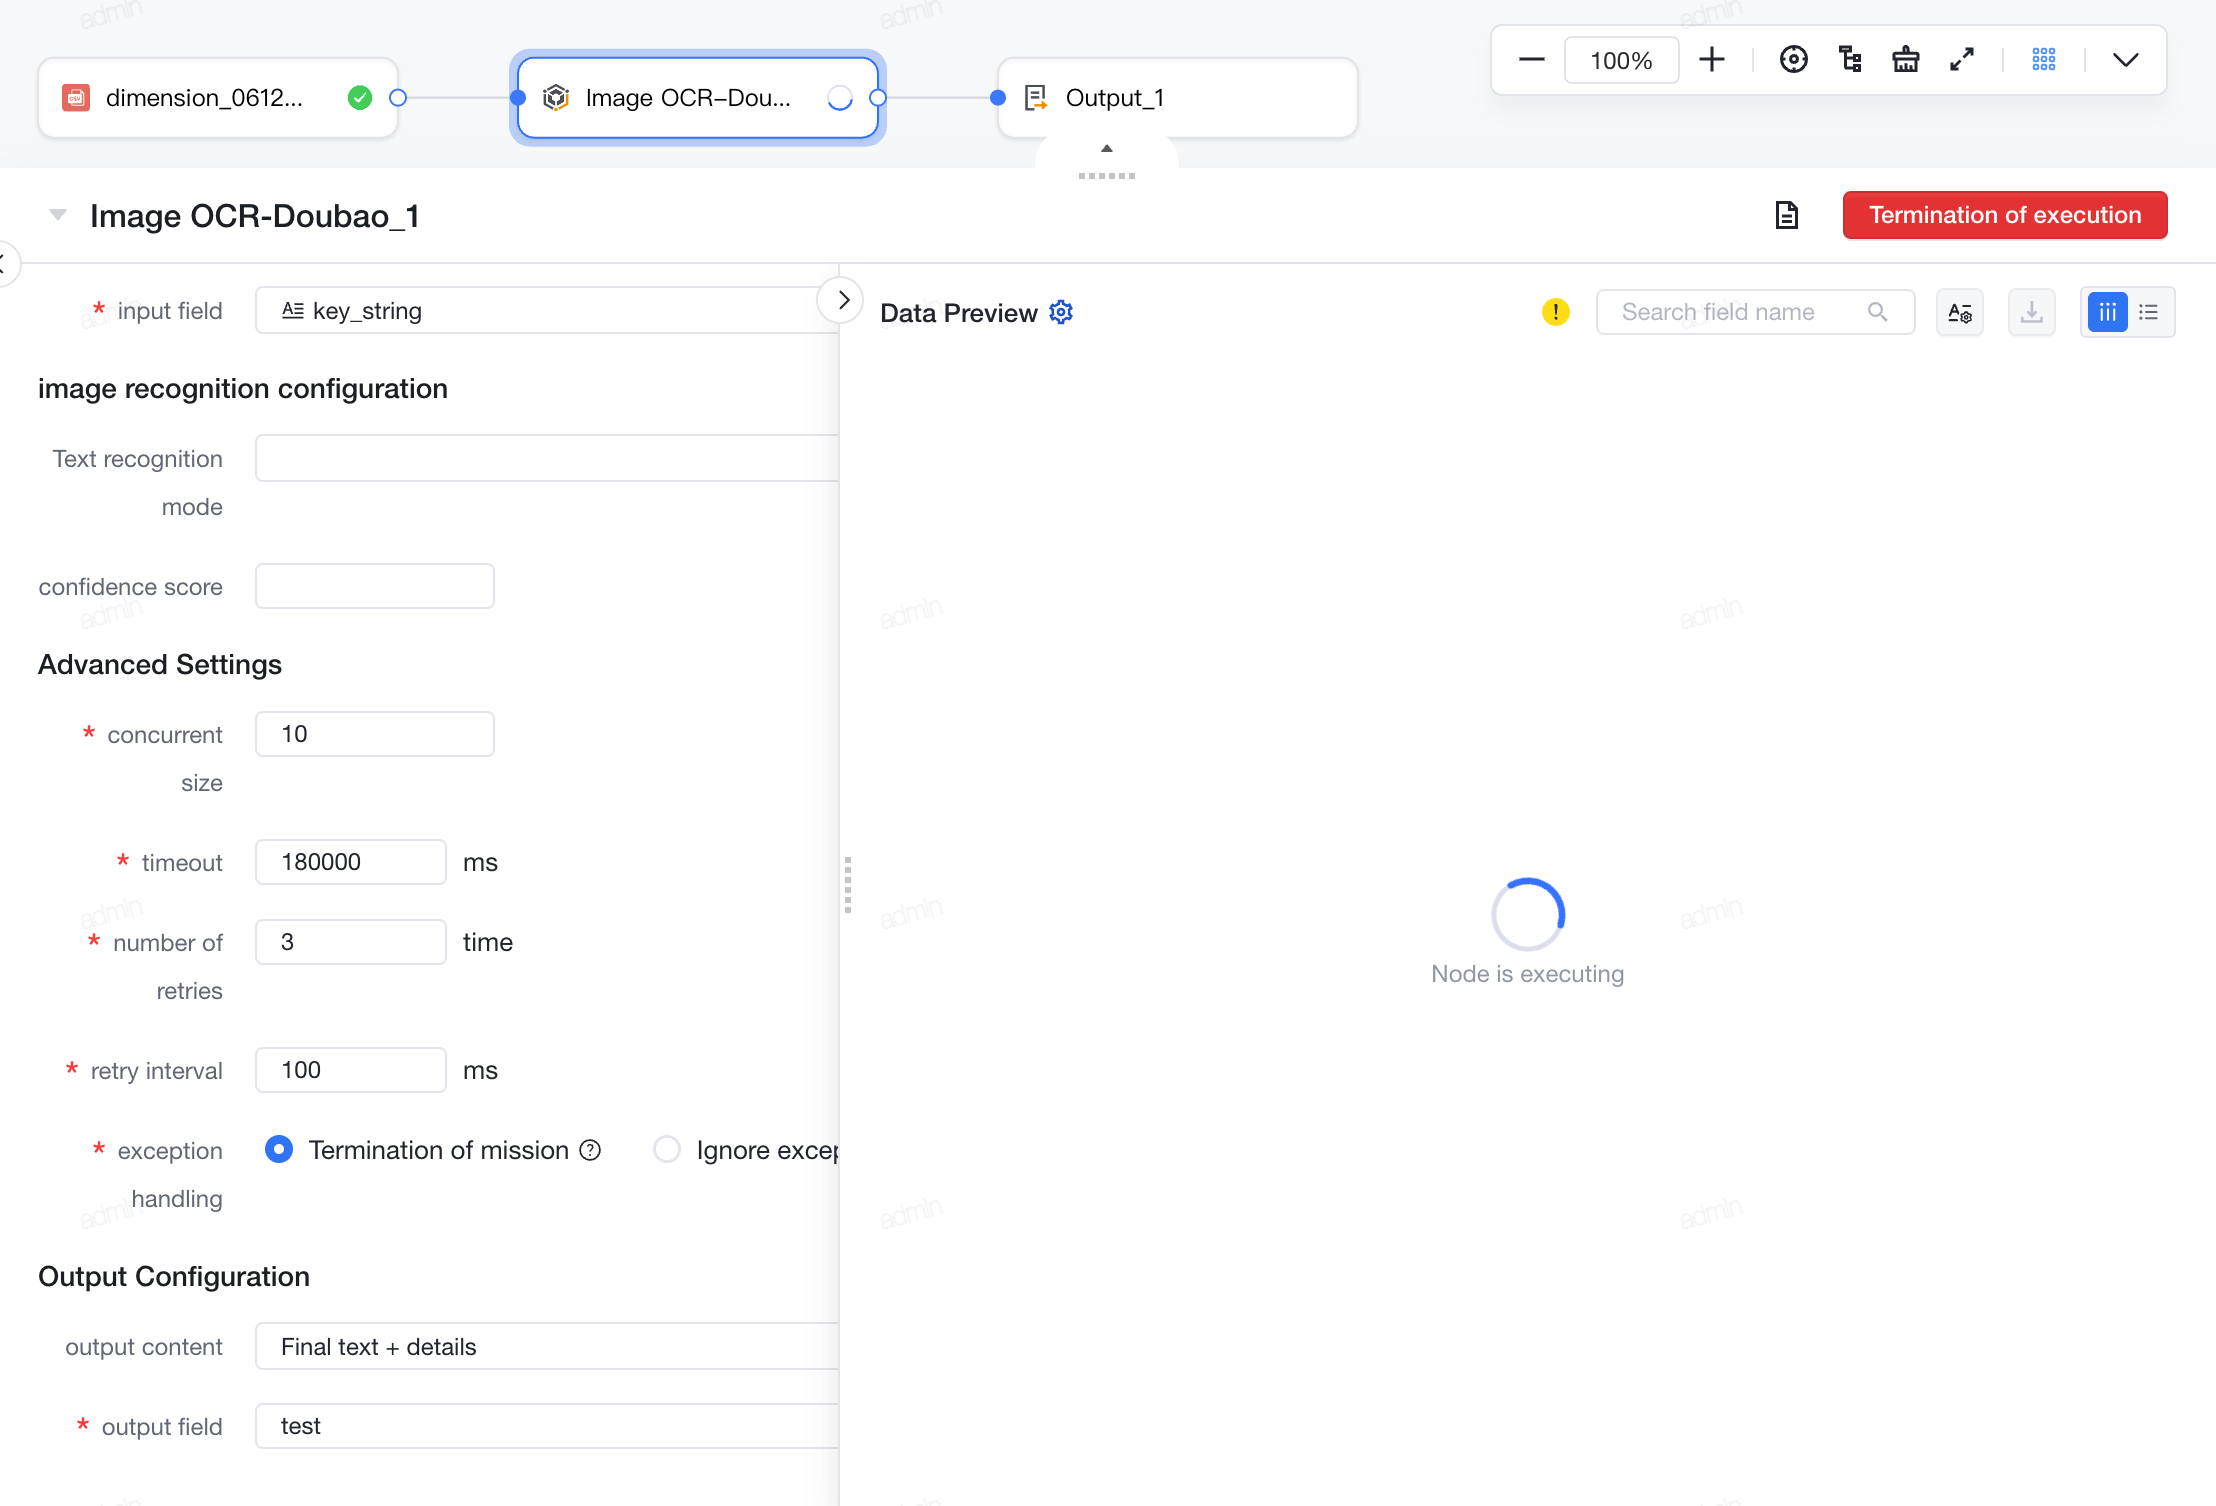The height and width of the screenshot is (1506, 2216).
Task: Select the dimension_0612 source node
Action: [218, 98]
